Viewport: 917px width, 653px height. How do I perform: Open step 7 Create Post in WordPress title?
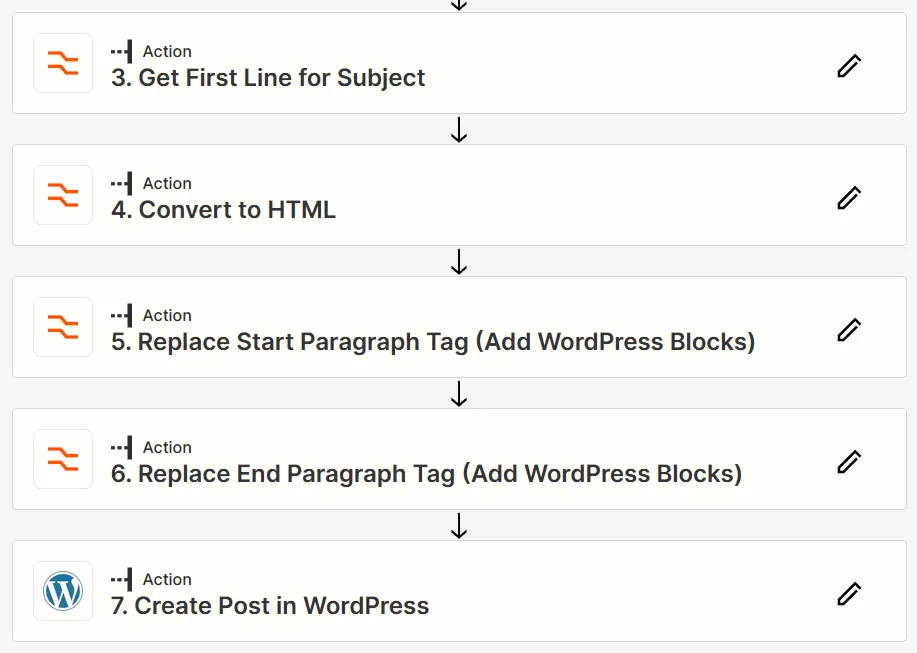(270, 606)
